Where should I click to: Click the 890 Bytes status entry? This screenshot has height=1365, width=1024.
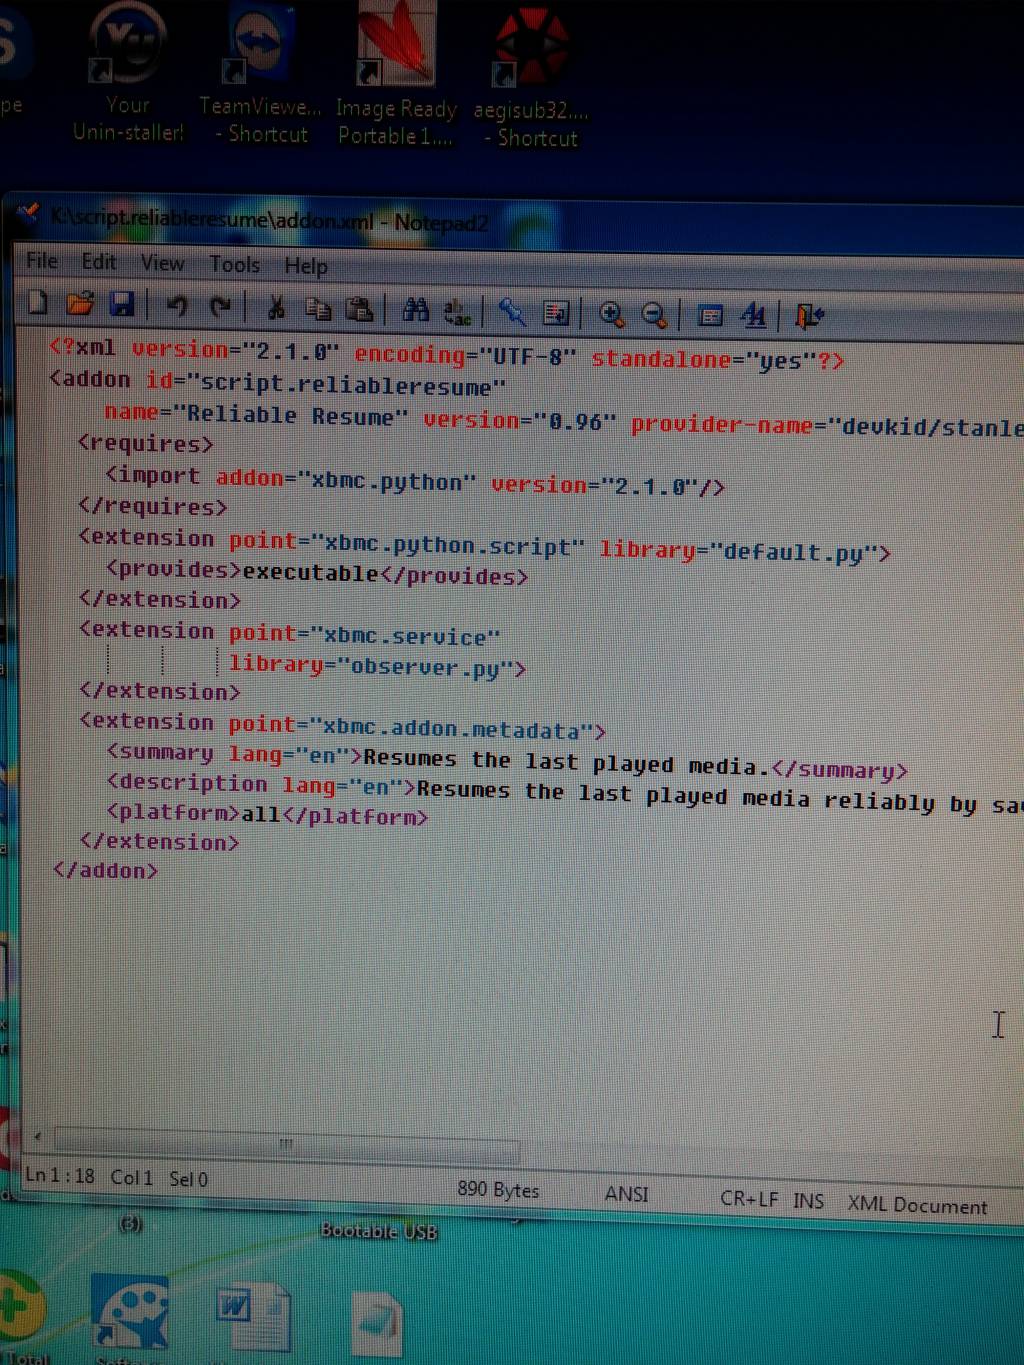[498, 1189]
